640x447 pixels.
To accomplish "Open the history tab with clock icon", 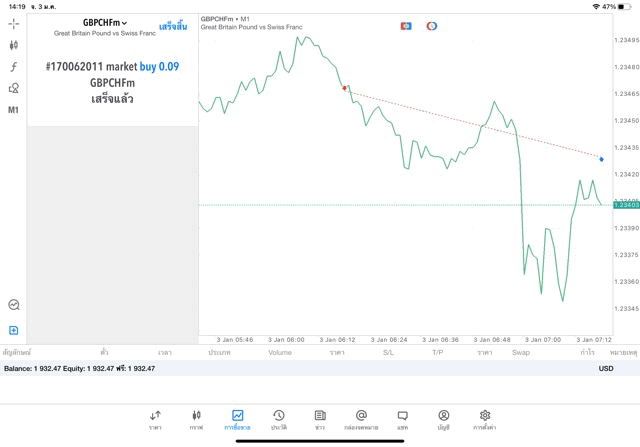I will pyautogui.click(x=278, y=419).
